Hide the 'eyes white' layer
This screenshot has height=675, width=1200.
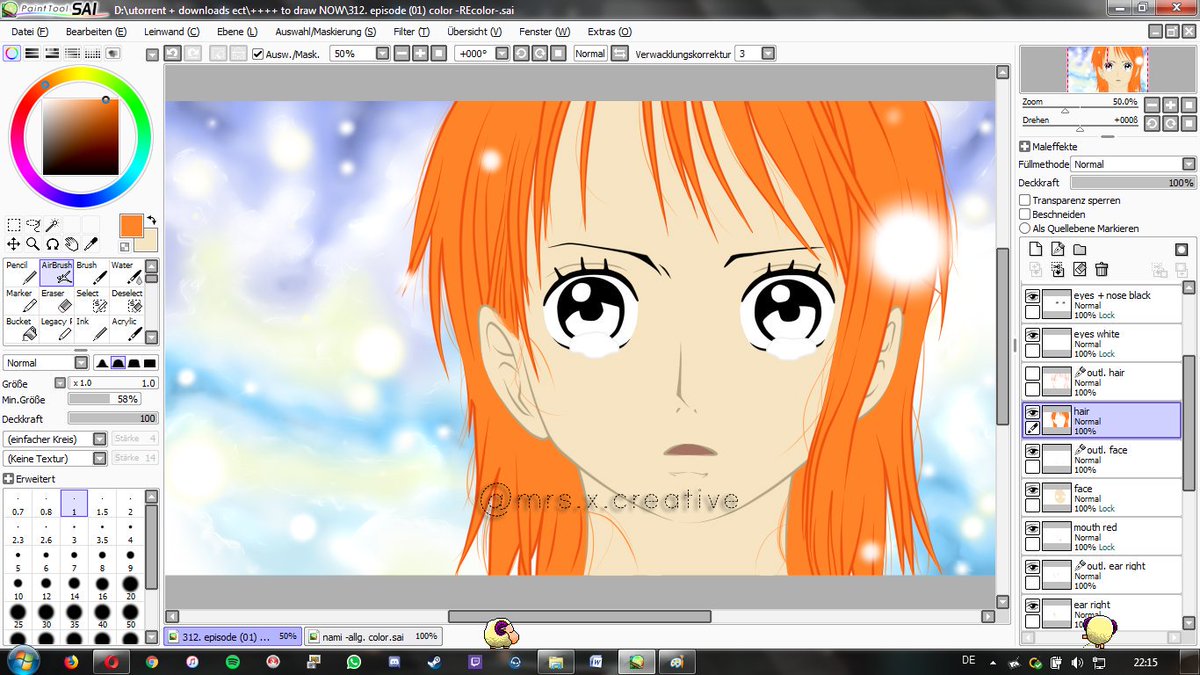click(x=1032, y=335)
